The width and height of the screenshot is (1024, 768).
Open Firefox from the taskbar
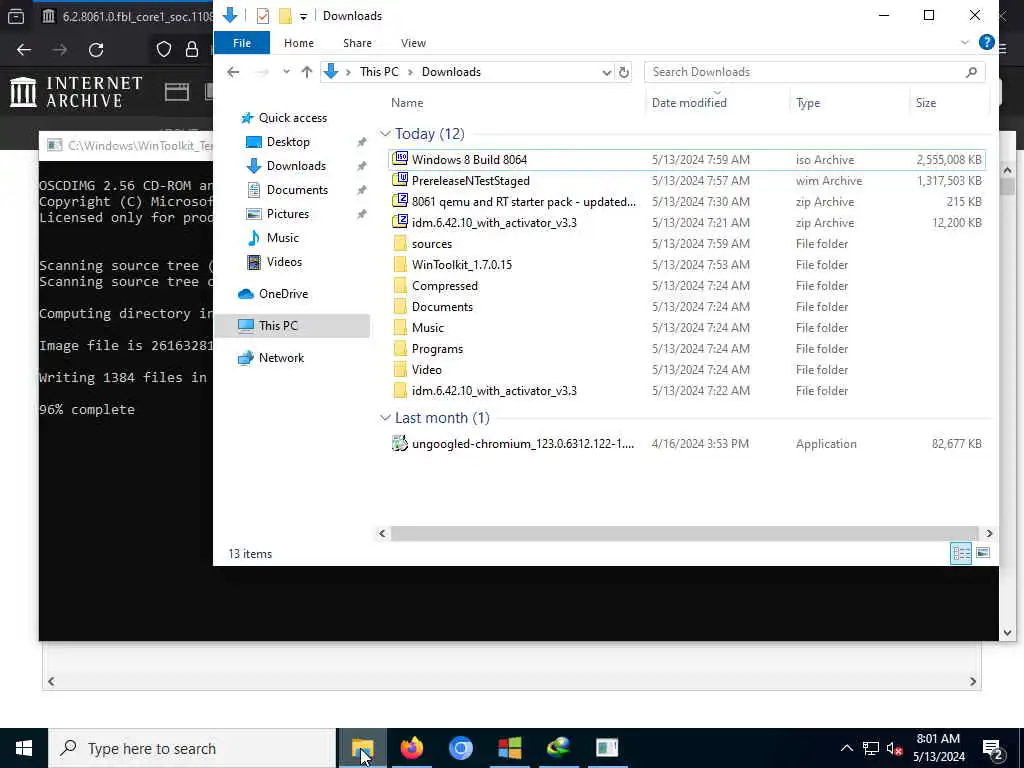tap(411, 748)
